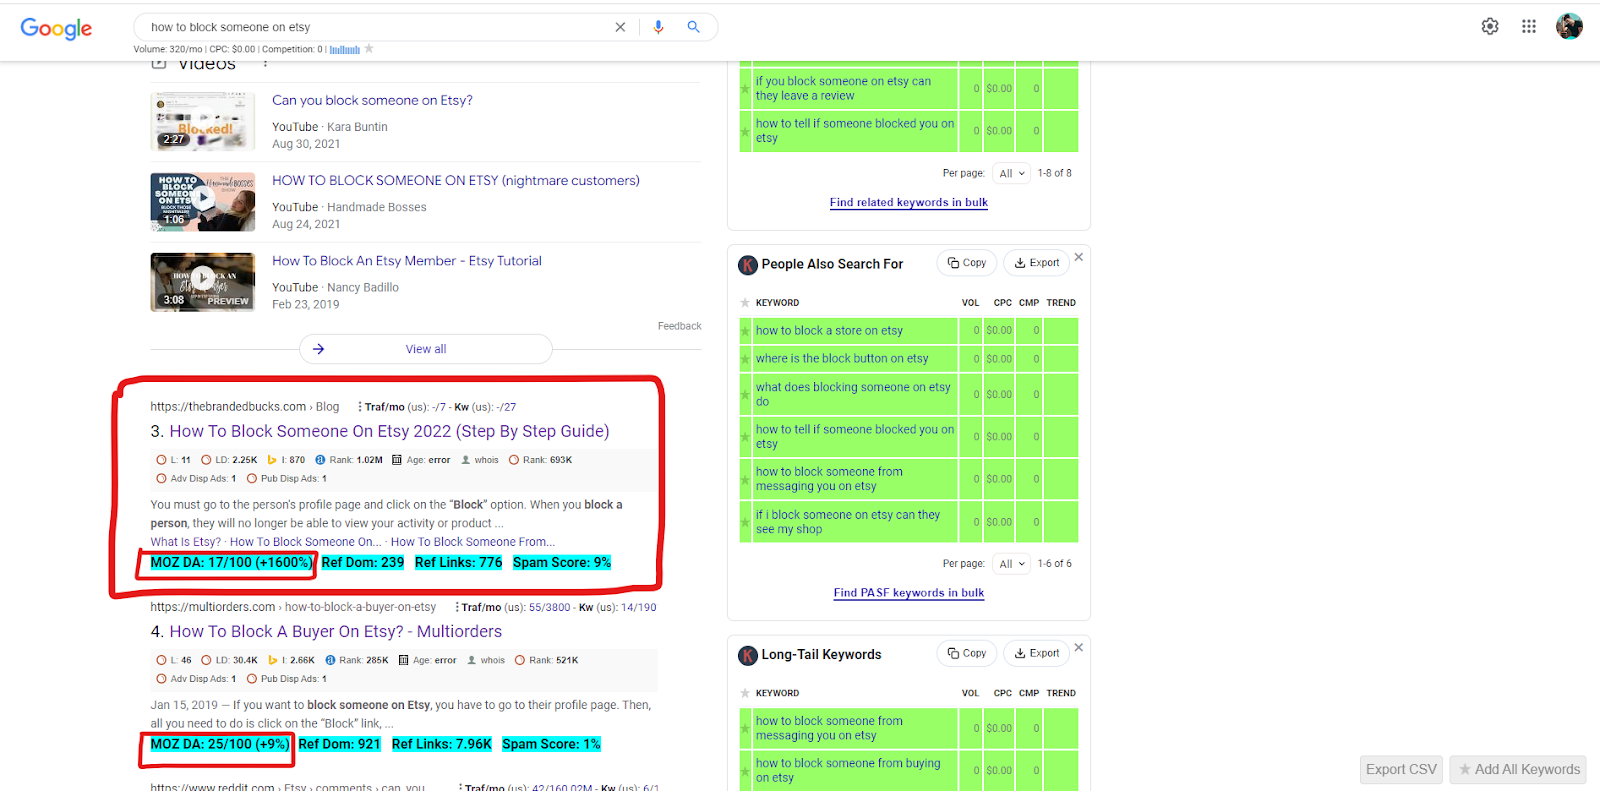Viewport: 1600px width, 791px height.
Task: Open keyword 'what does blocking someone on etsy do'
Action: click(x=853, y=394)
